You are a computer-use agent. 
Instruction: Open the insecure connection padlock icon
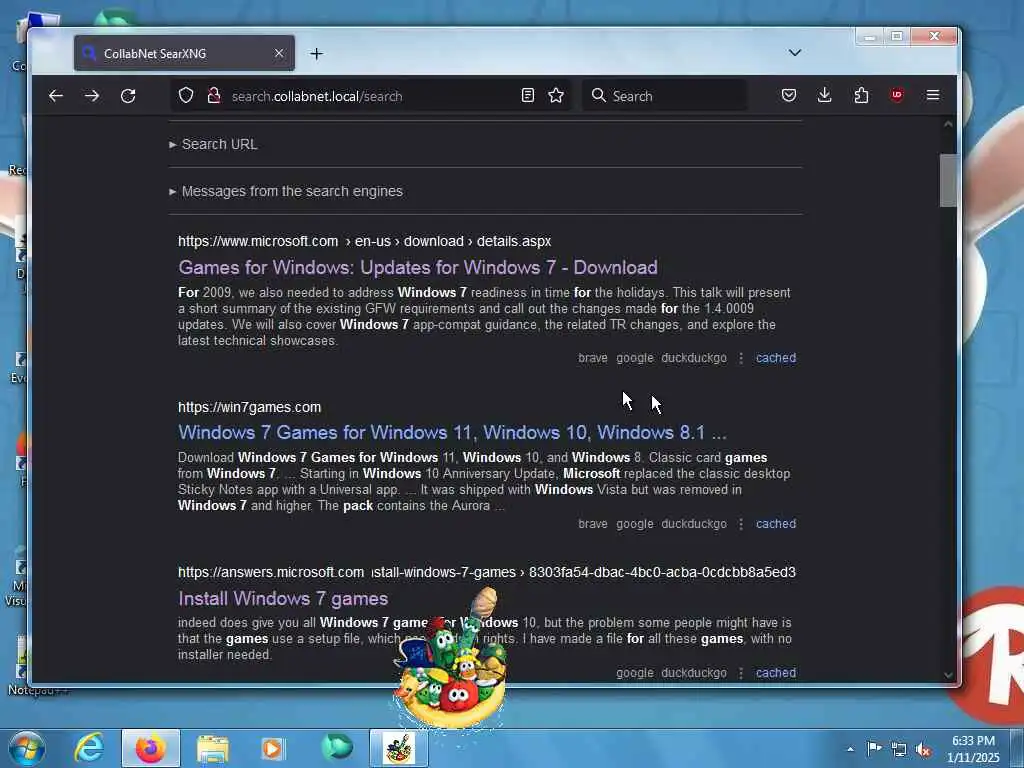214,95
